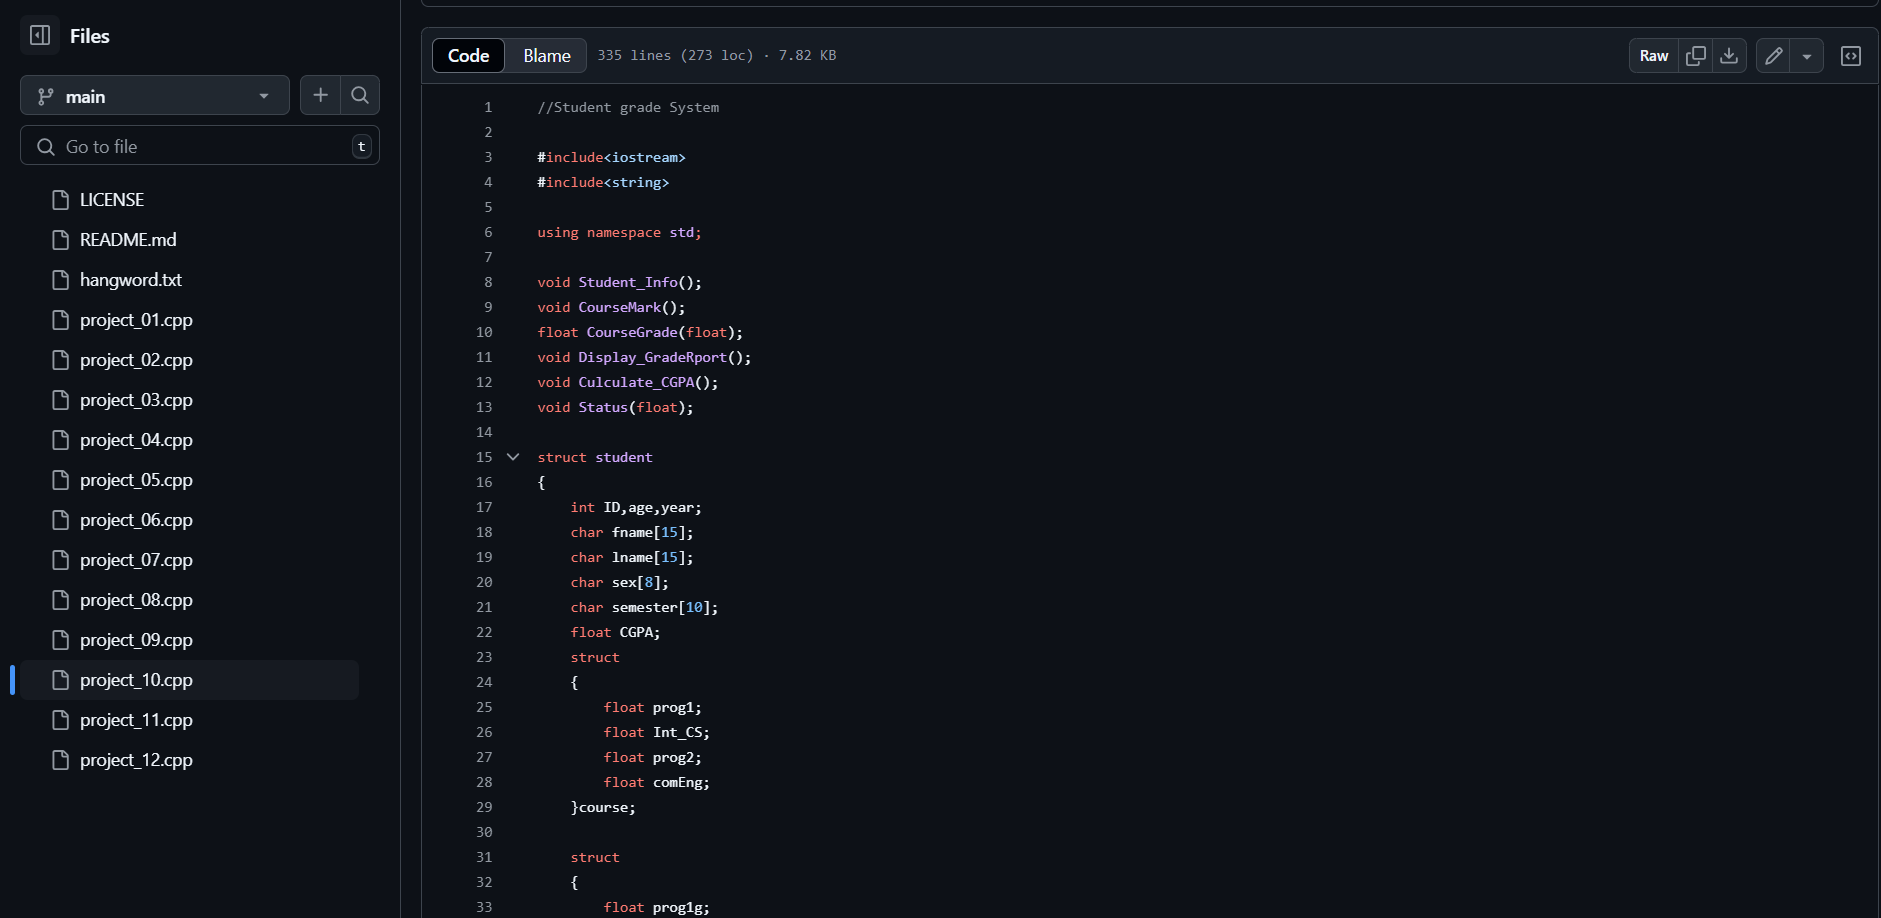1881x918 pixels.
Task: Switch to the Blame tab
Action: point(547,56)
